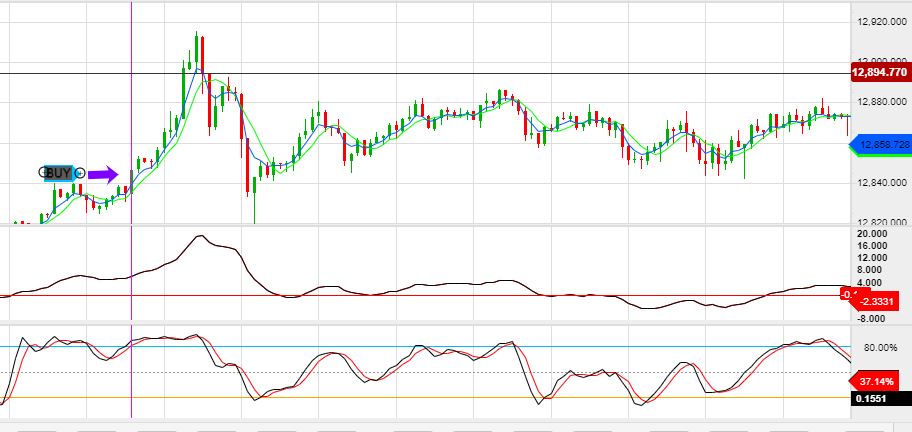Viewport: 912px width, 432px height.
Task: Select the BUY text annotation
Action: pos(59,173)
